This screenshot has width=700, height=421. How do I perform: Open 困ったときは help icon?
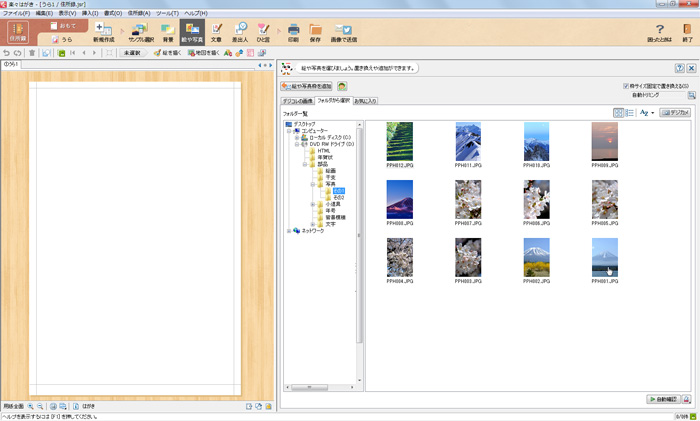[659, 32]
